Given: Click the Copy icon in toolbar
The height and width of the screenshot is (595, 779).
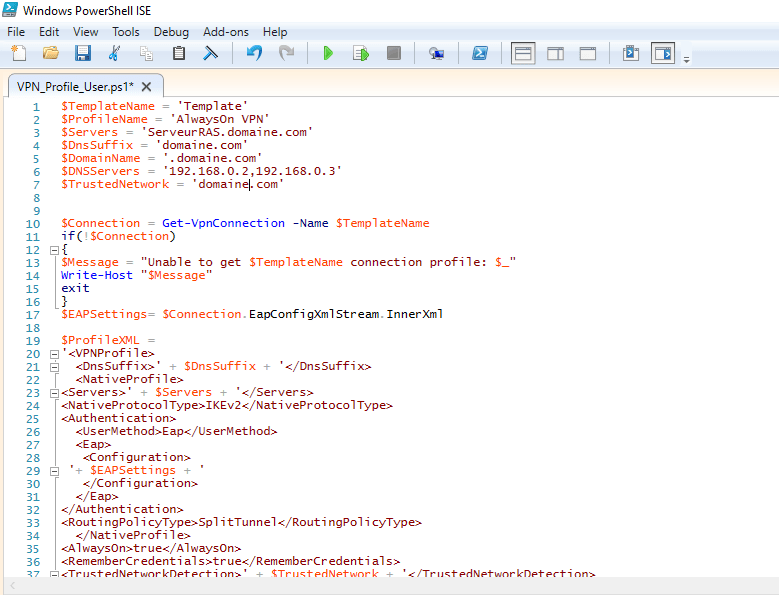Looking at the screenshot, I should tap(147, 53).
